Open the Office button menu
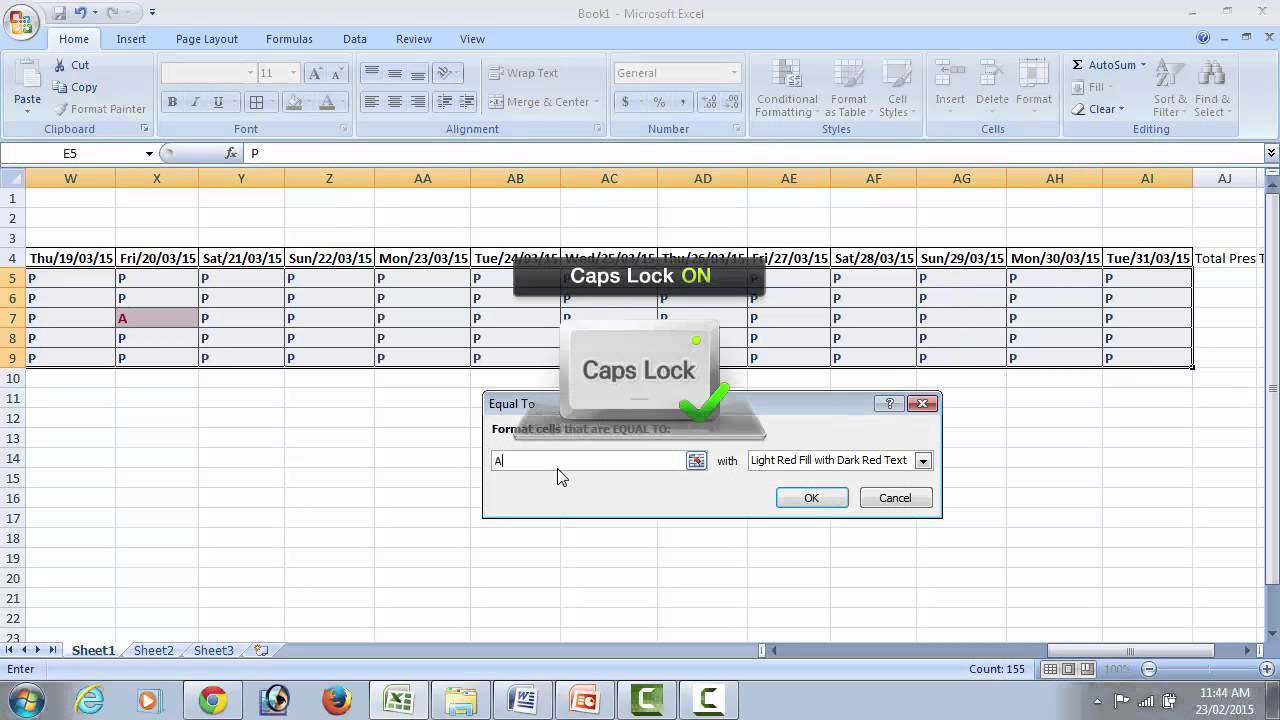 click(20, 22)
